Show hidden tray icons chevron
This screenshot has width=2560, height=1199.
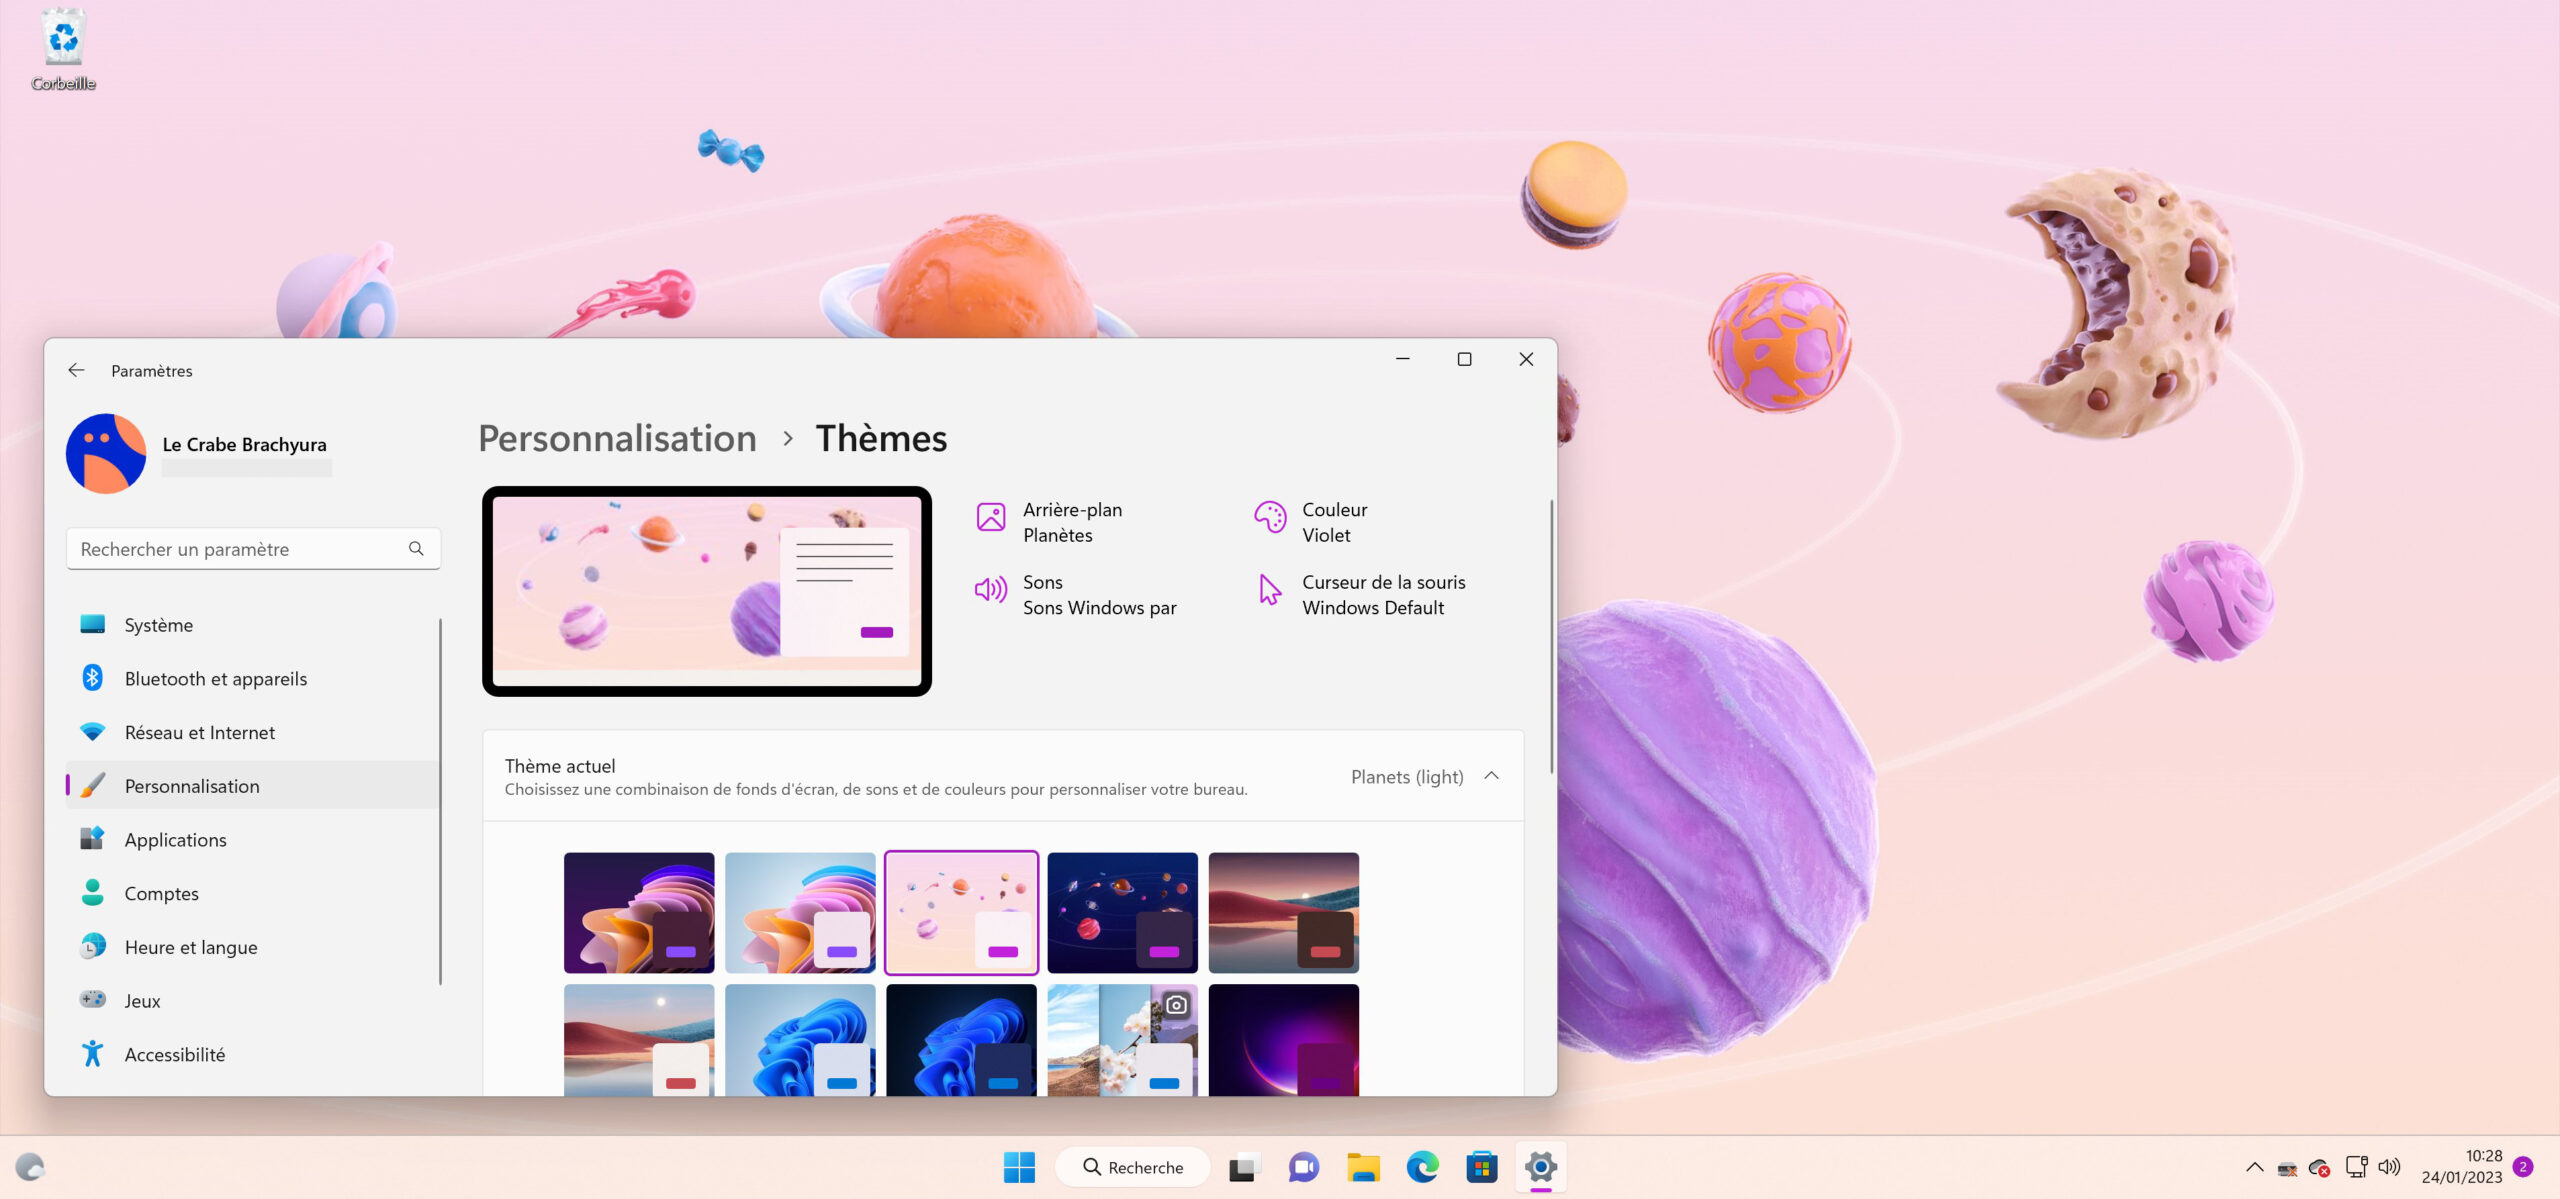tap(2254, 1167)
